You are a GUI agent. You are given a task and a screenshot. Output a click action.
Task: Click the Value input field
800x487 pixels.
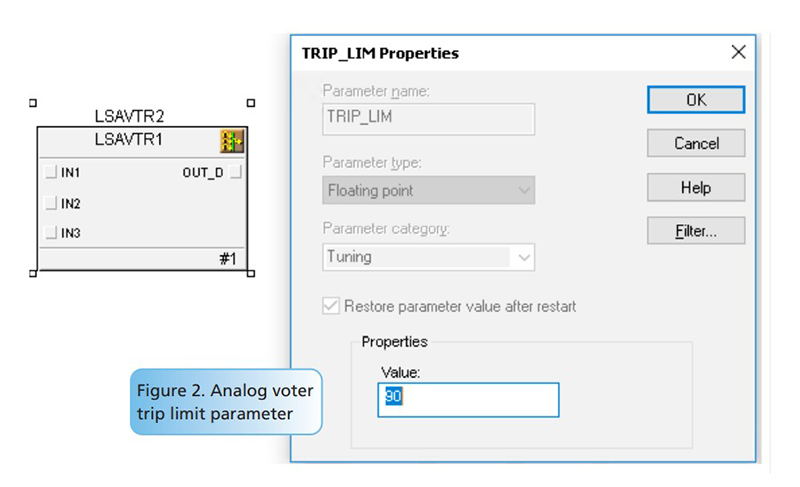pos(468,399)
